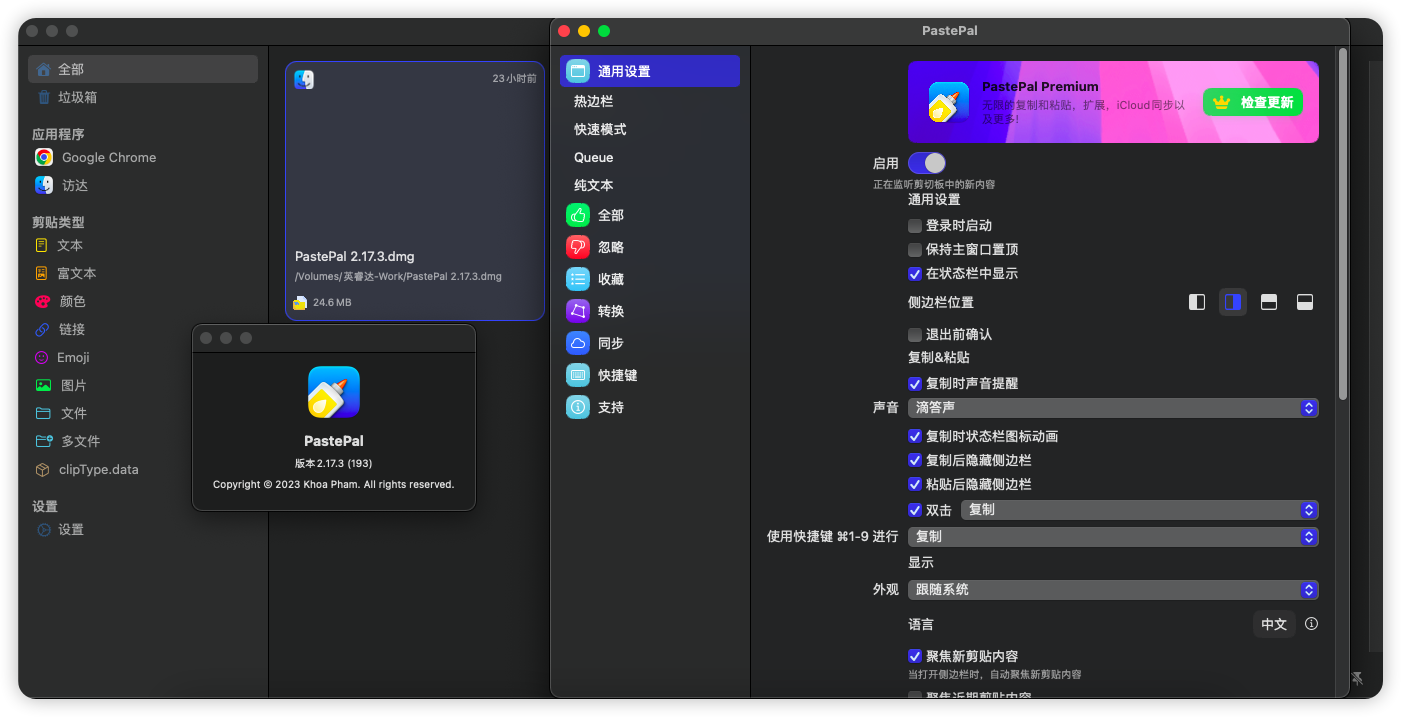
Task: Uncheck 复制时声音提醒 option
Action: click(x=915, y=384)
